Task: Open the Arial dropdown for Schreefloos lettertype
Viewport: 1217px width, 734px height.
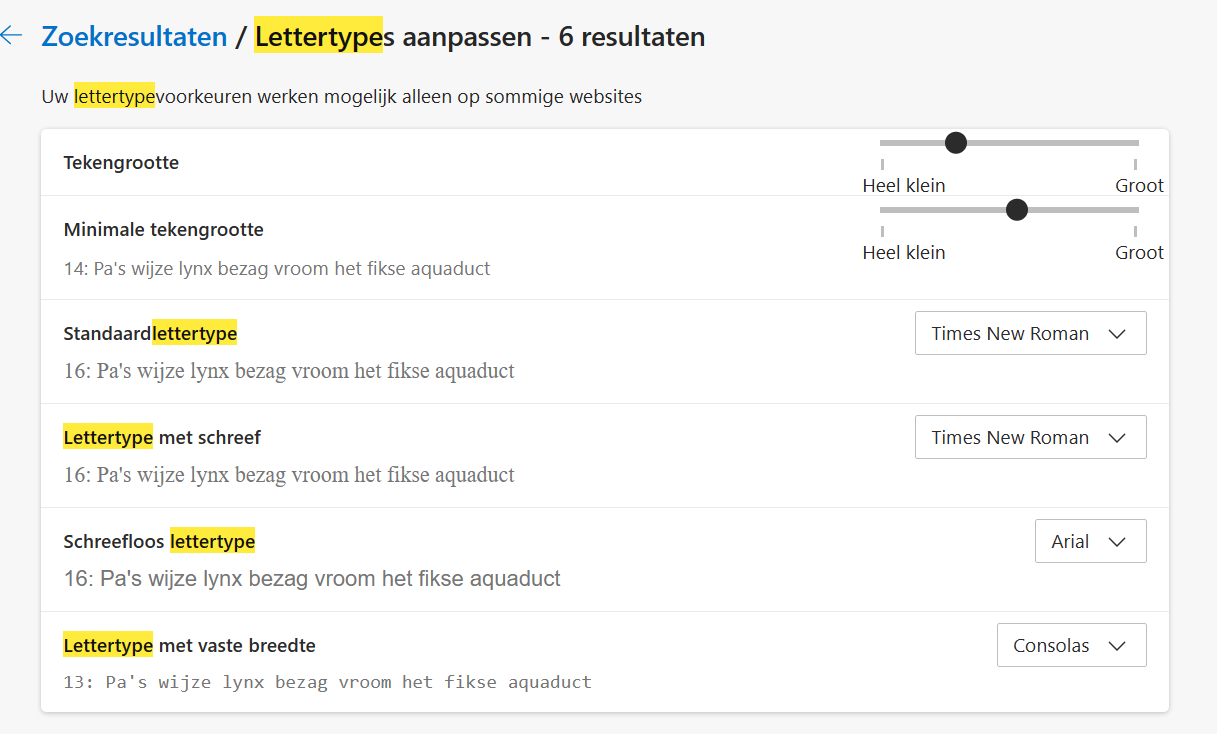Action: (x=1090, y=541)
